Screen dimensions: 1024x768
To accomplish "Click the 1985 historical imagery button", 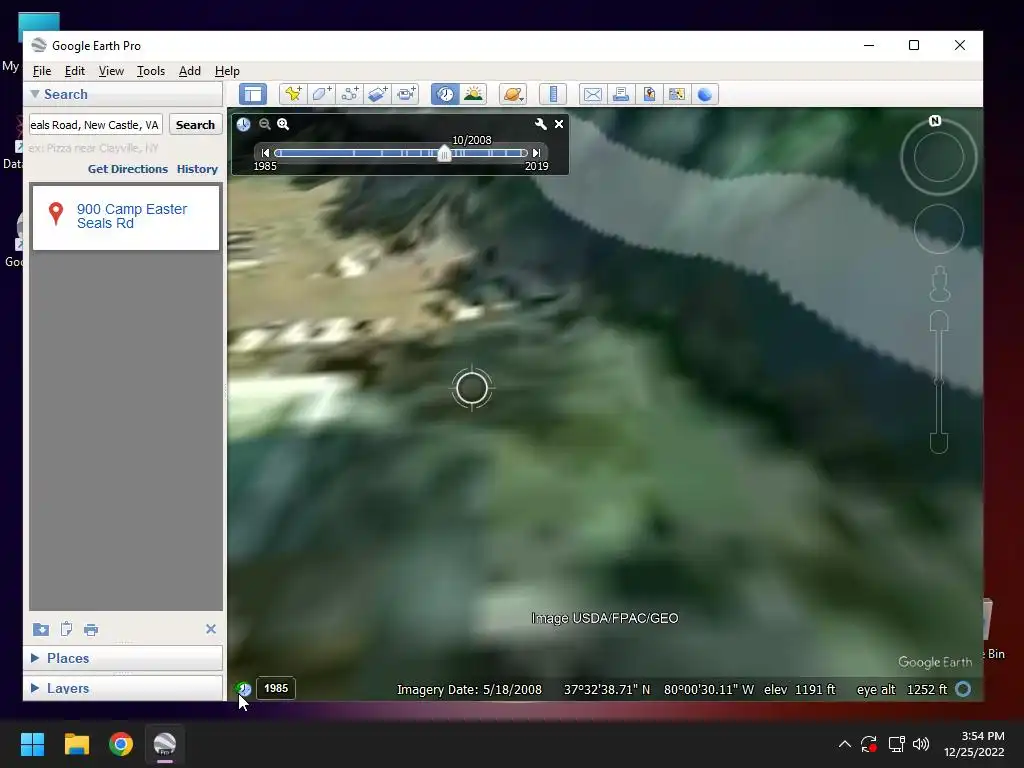I will (x=276, y=688).
